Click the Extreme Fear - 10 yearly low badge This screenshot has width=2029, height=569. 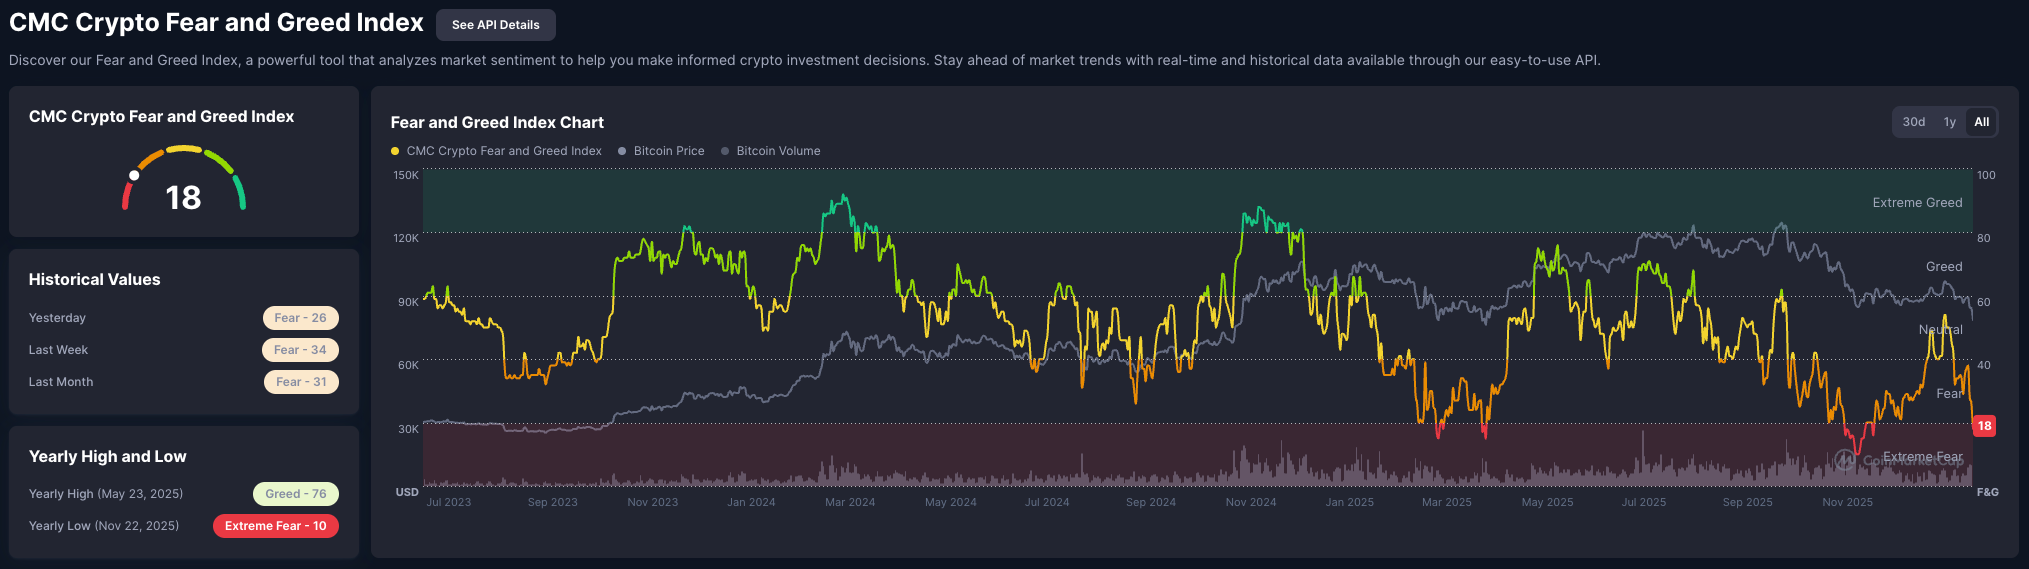pyautogui.click(x=275, y=526)
